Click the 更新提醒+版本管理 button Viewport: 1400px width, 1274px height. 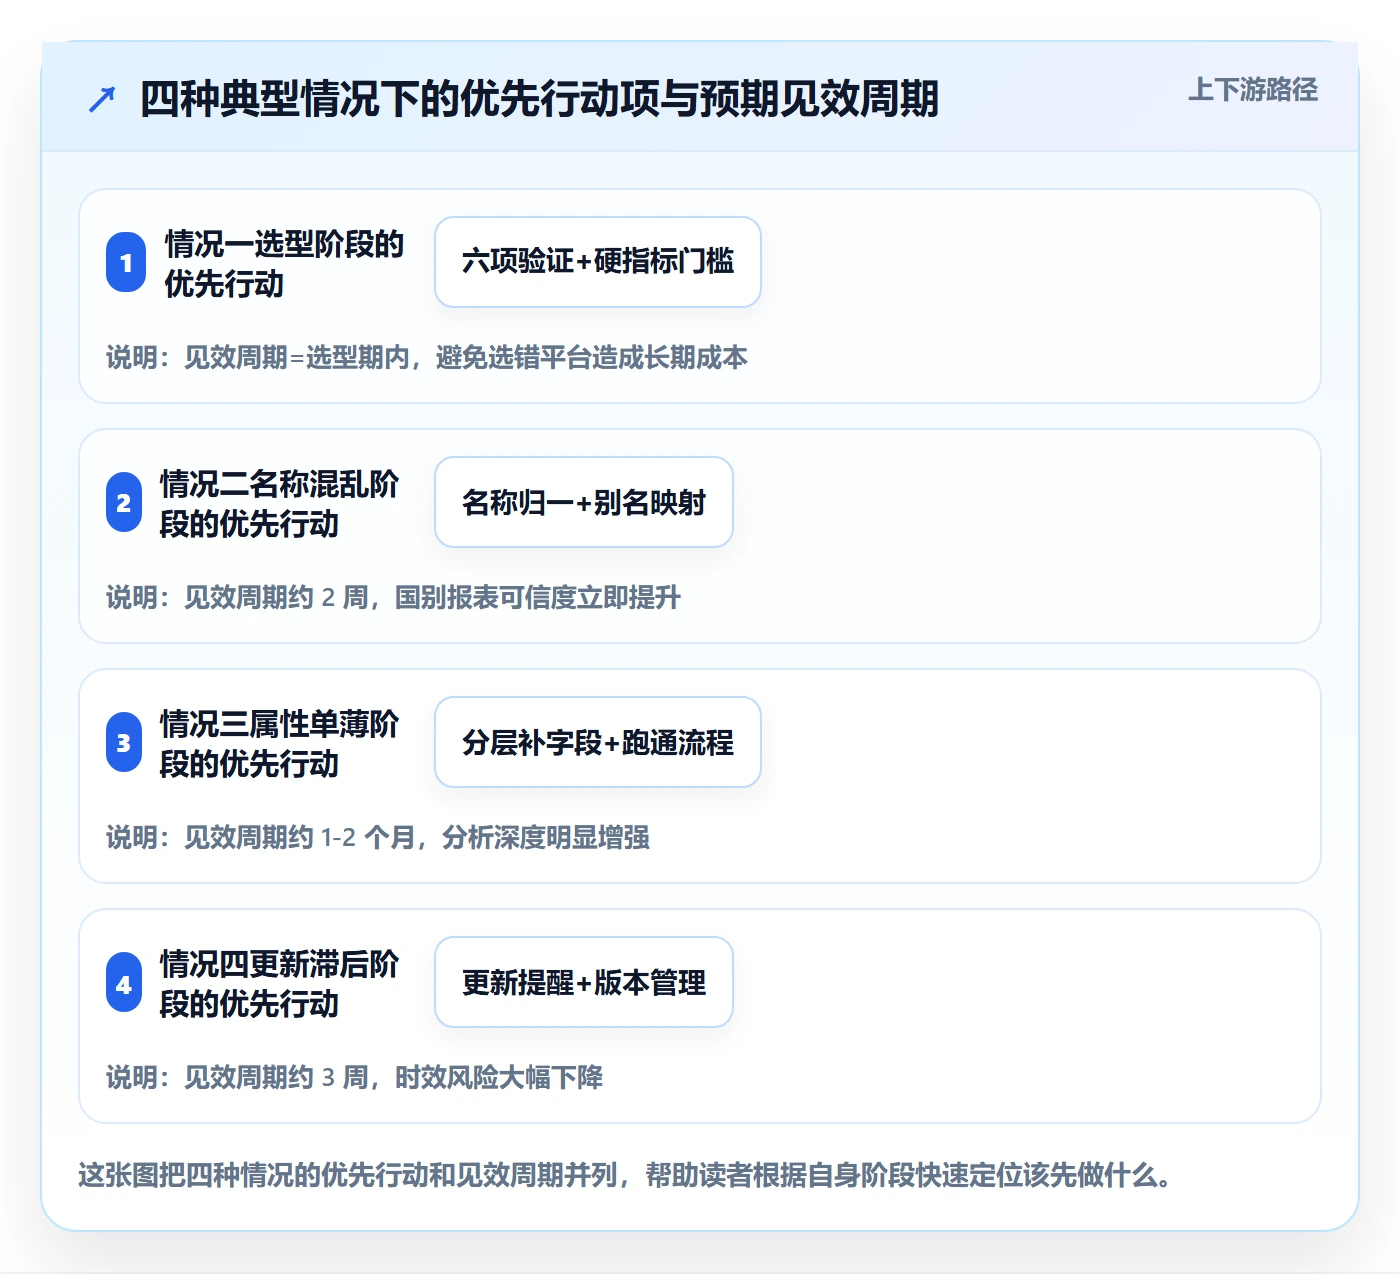click(584, 982)
